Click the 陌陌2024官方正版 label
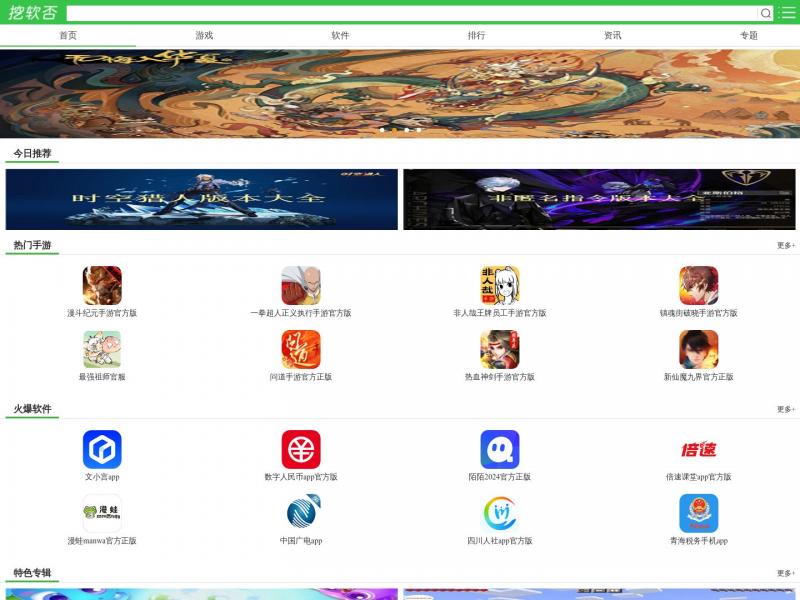 point(500,477)
